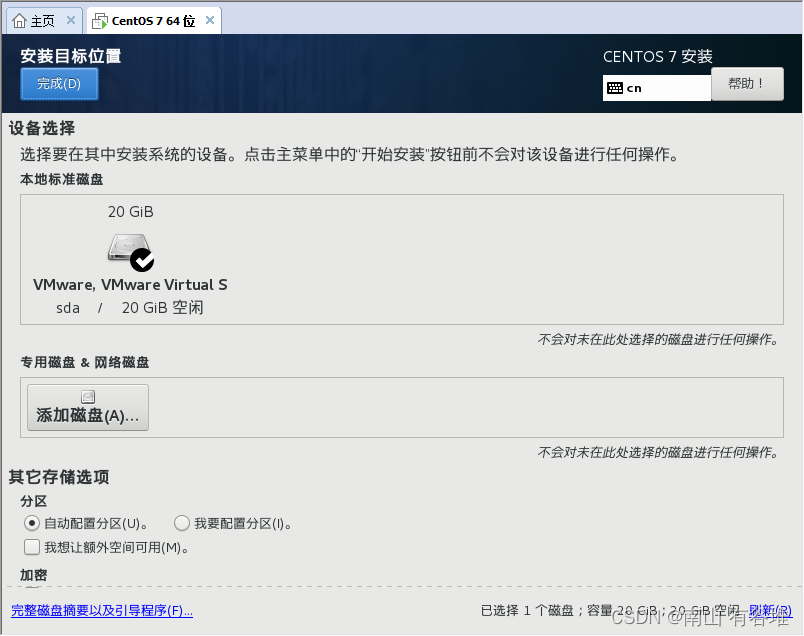Click the 刷新(R) refresh link
The height and width of the screenshot is (636, 804).
coord(770,610)
